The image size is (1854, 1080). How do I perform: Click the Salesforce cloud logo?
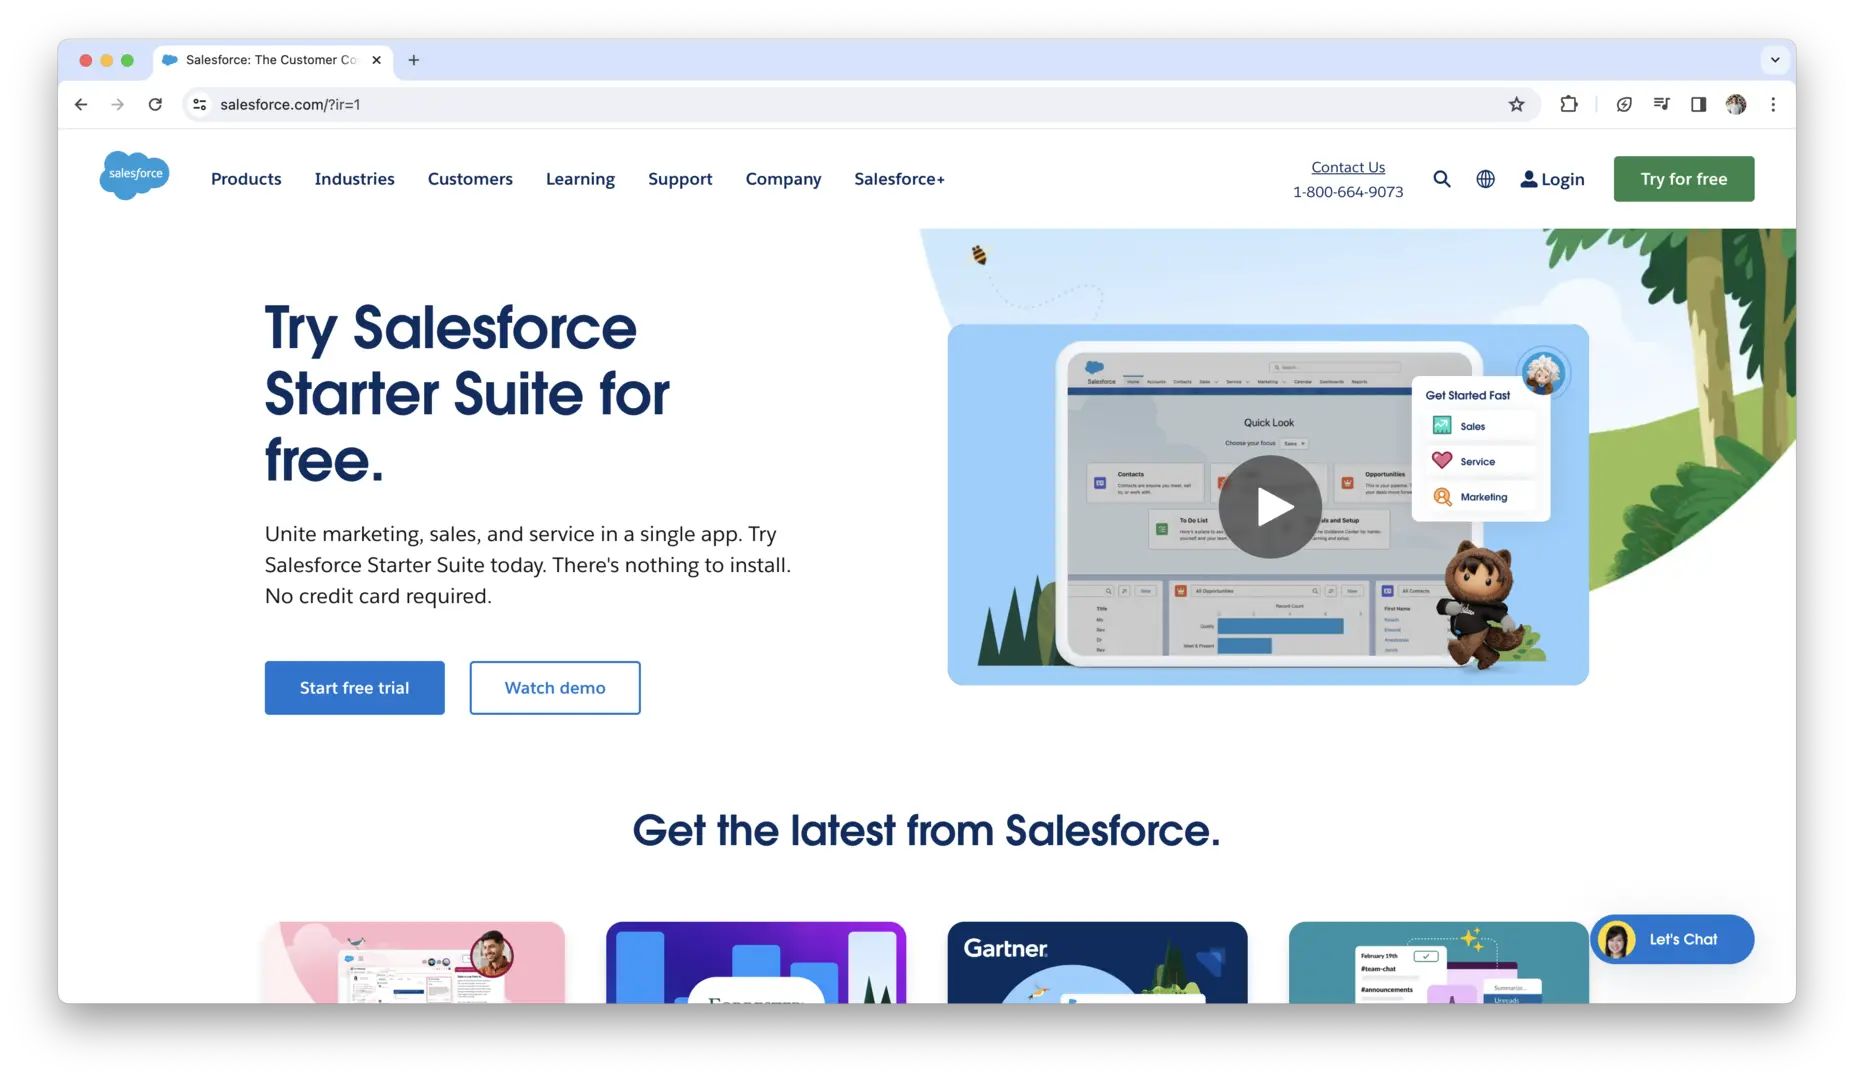click(x=134, y=175)
